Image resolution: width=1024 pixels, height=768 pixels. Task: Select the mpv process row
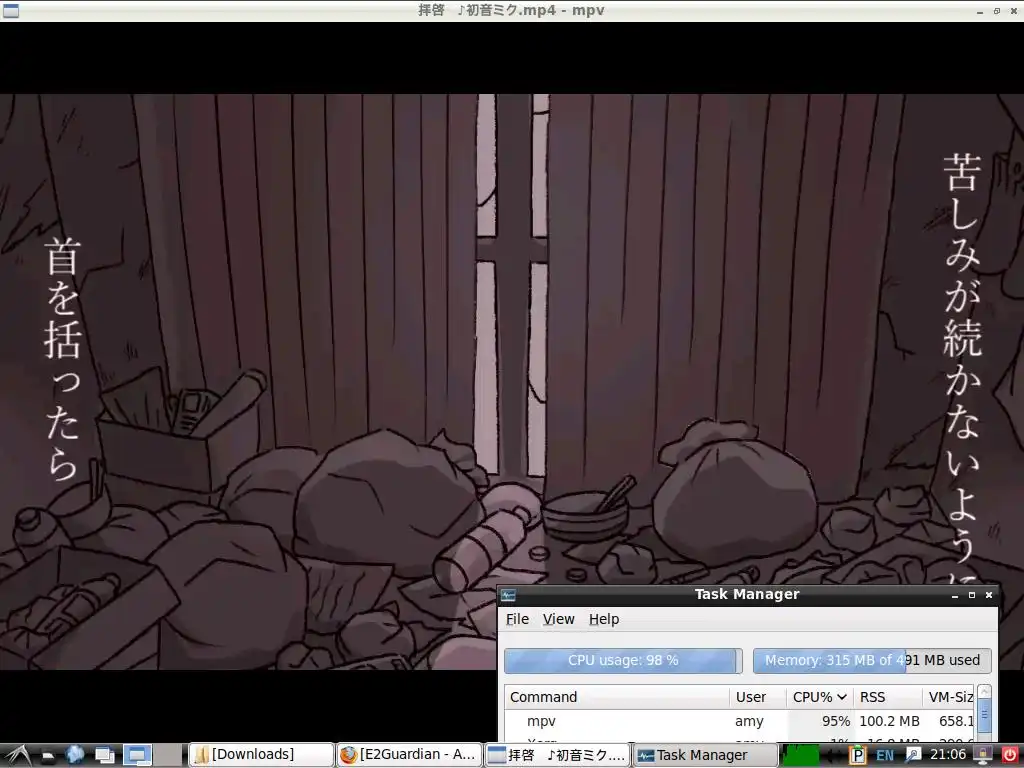(x=739, y=721)
